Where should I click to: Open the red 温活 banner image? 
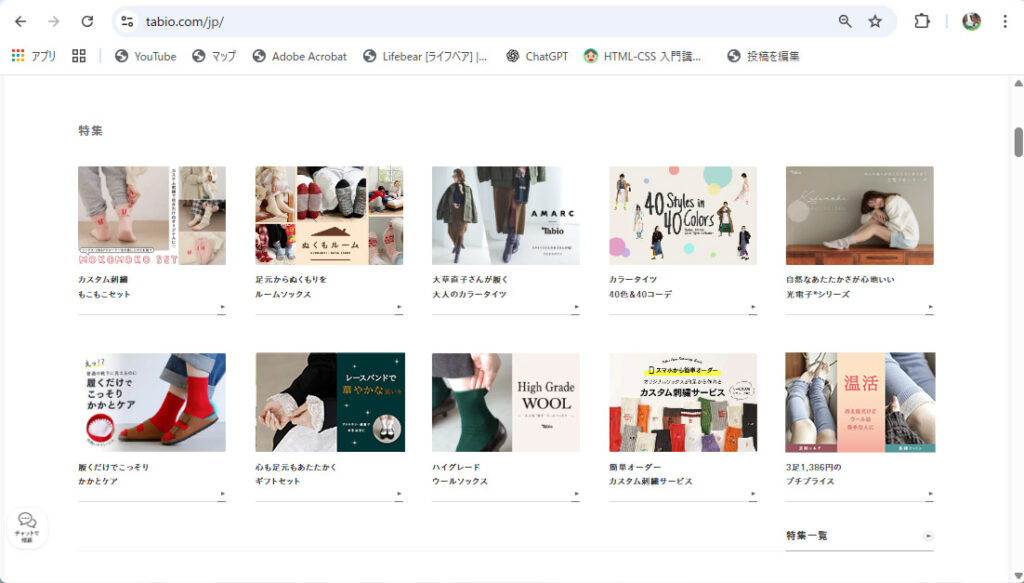(859, 402)
